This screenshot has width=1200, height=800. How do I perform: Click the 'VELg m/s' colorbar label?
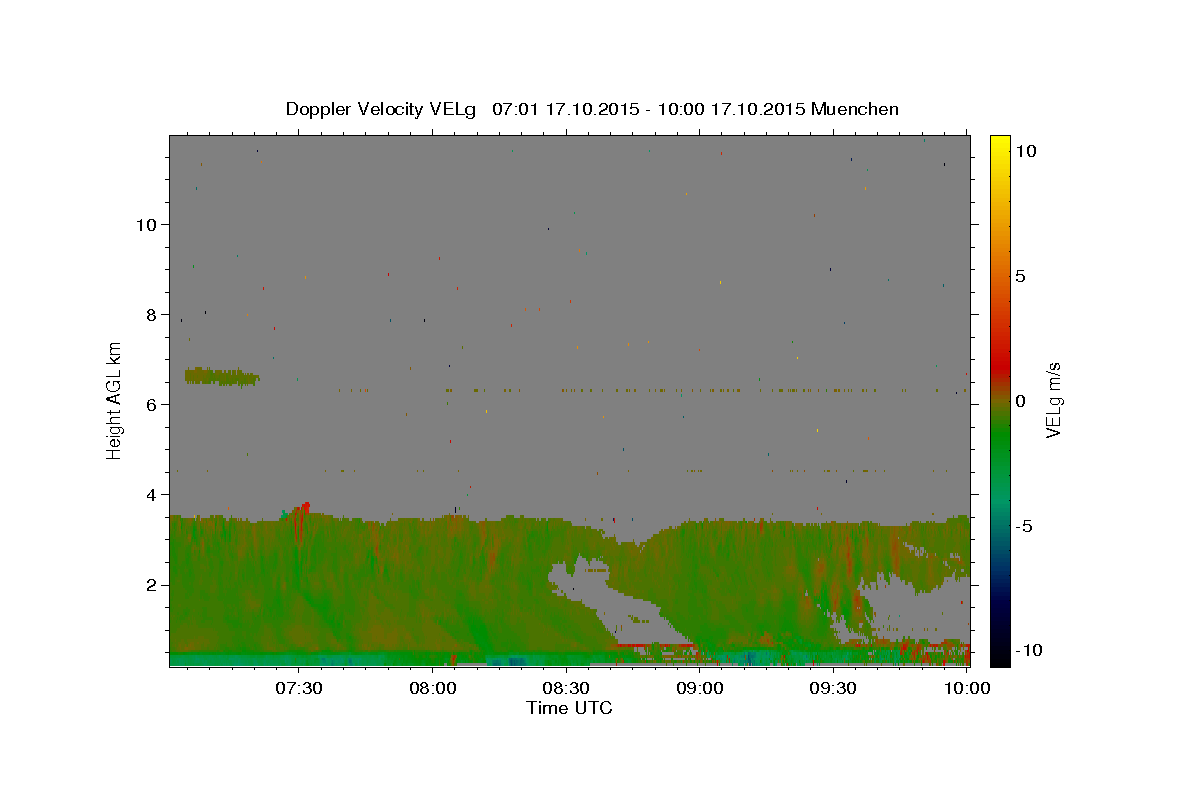(x=1053, y=400)
